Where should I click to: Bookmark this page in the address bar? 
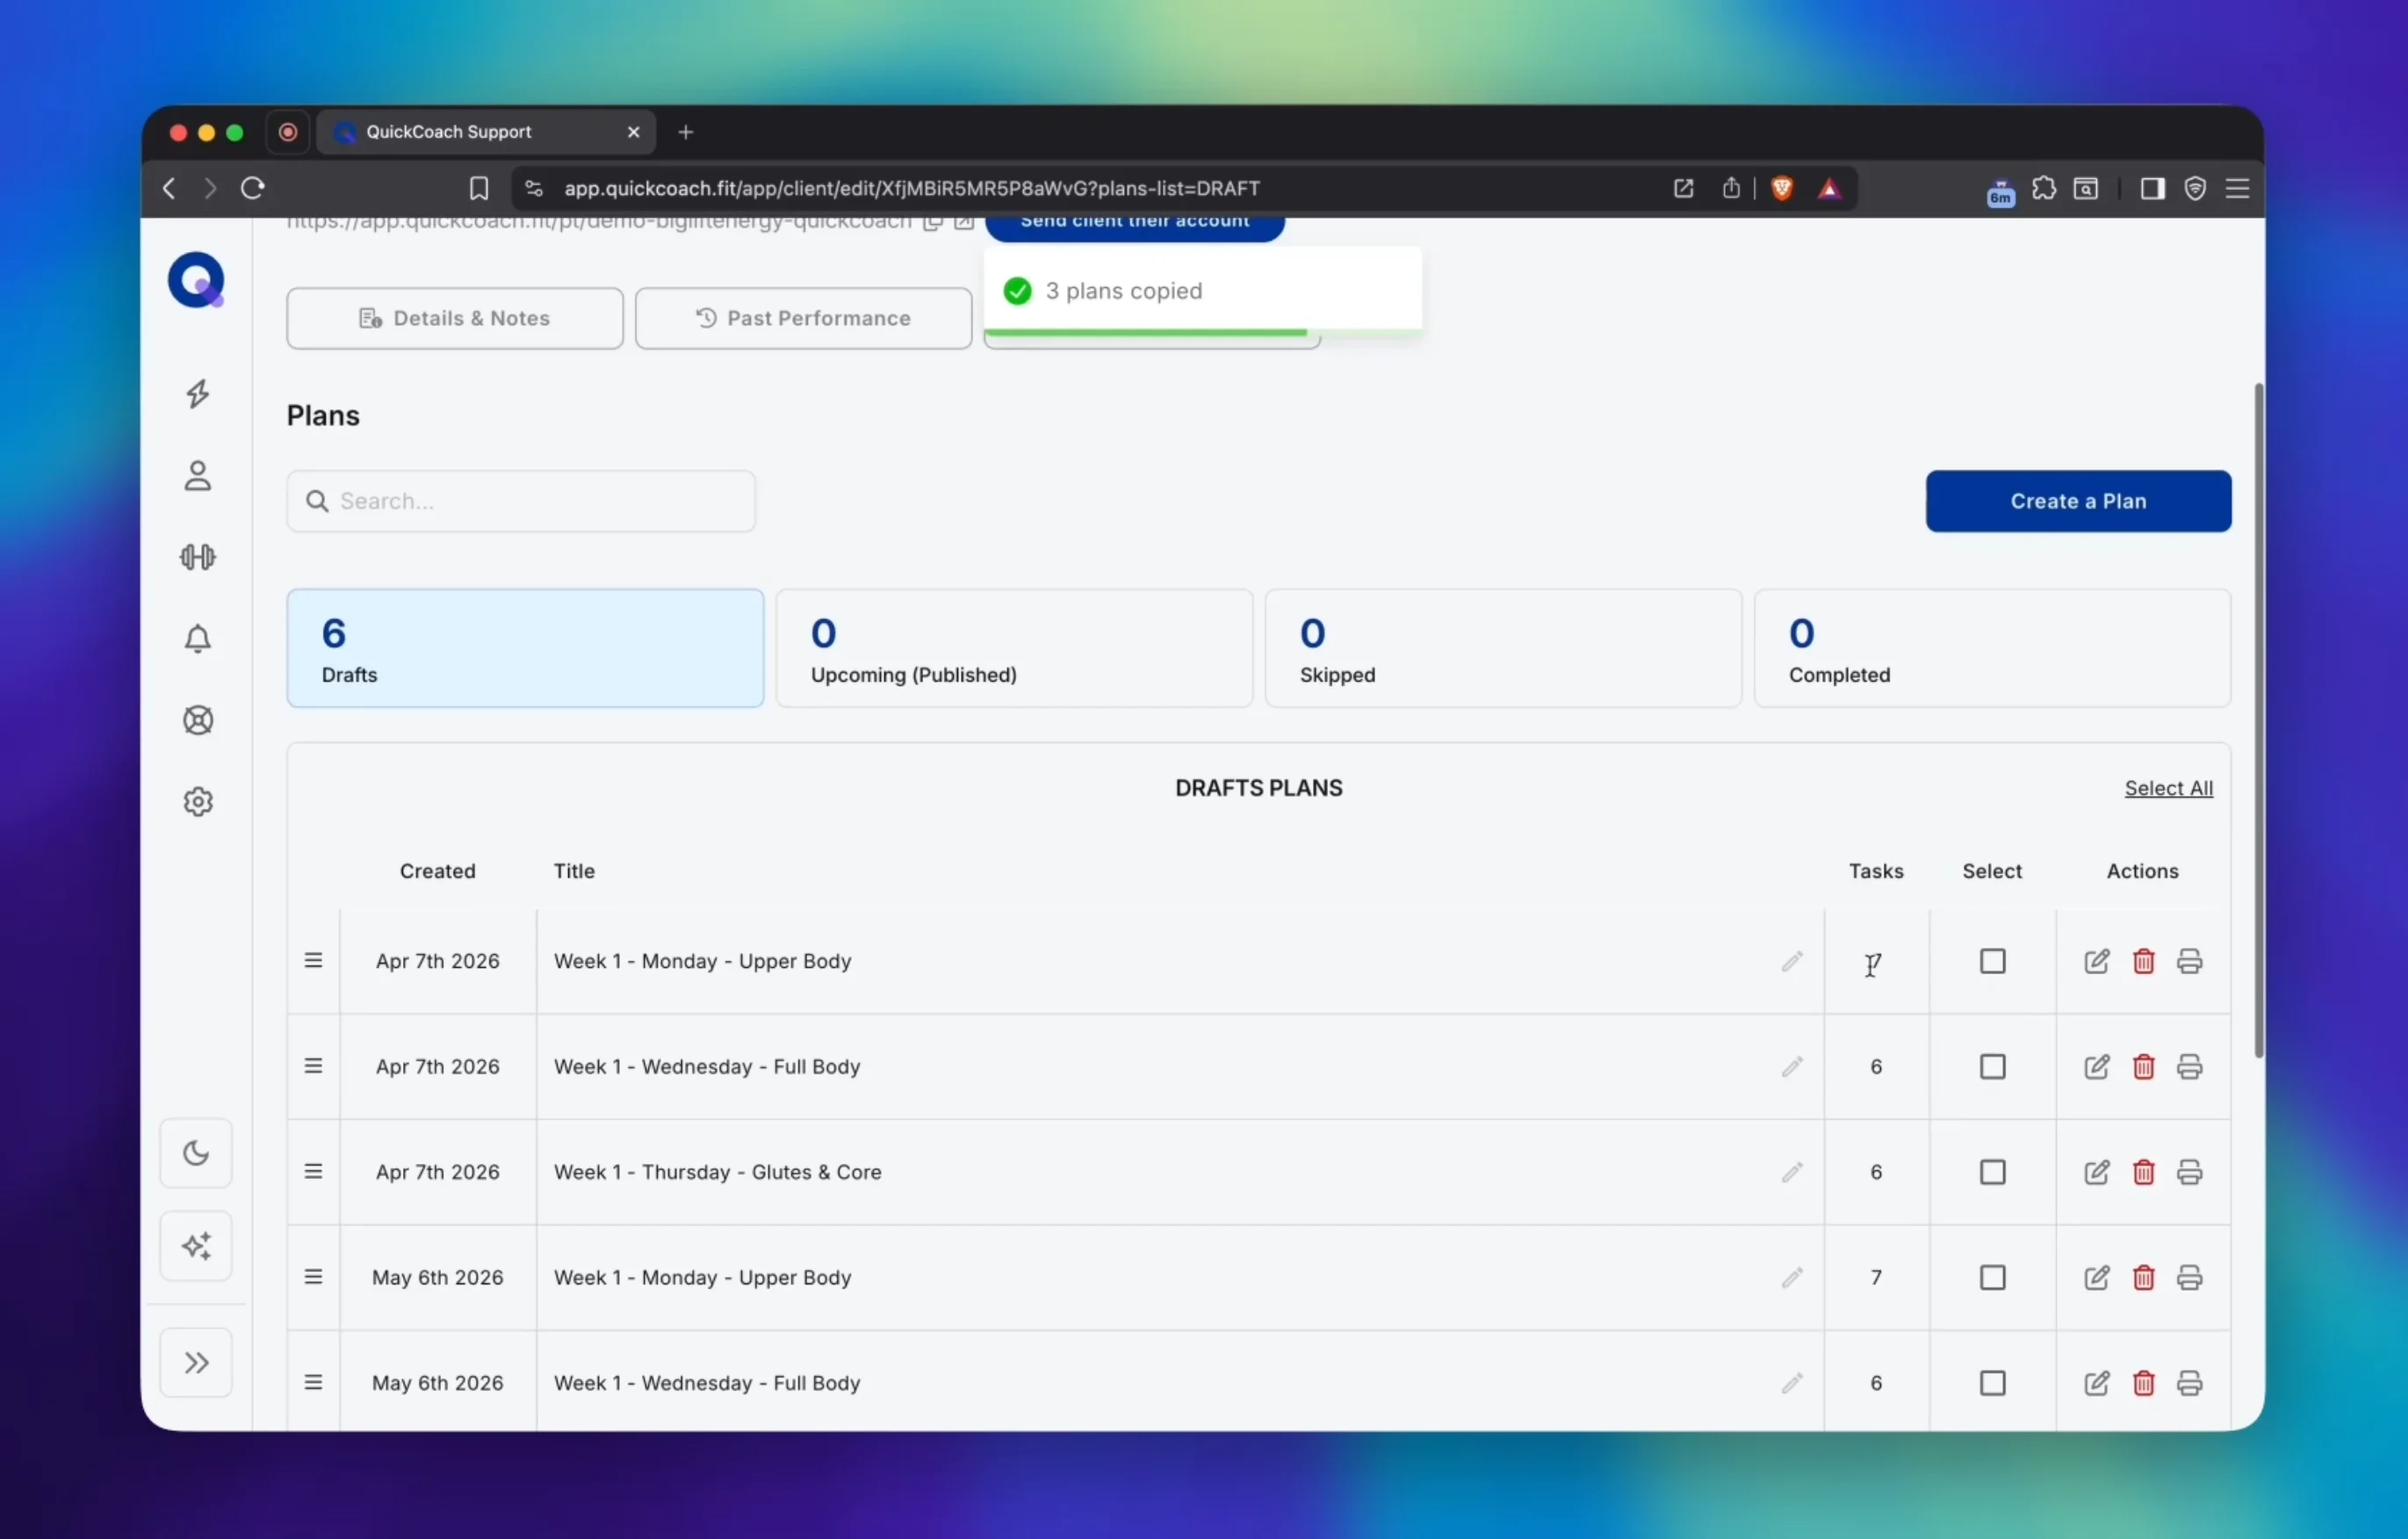pyautogui.click(x=479, y=188)
